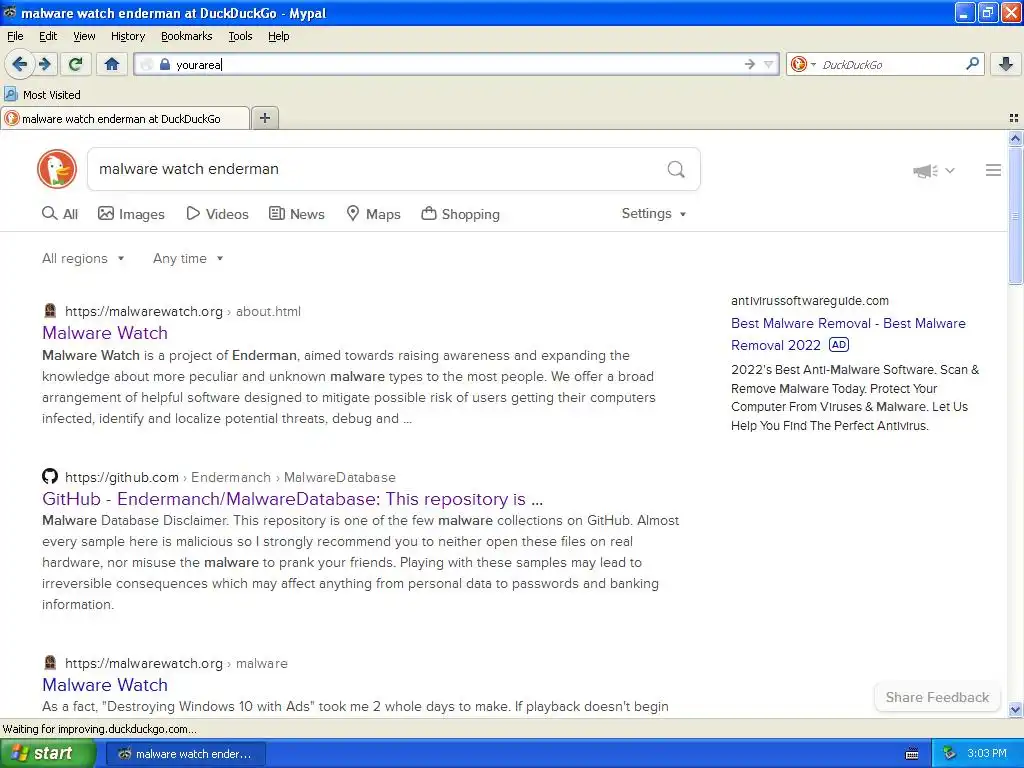Image resolution: width=1024 pixels, height=768 pixels.
Task: Click the magnifier in the browser search box
Action: pyautogui.click(x=972, y=63)
